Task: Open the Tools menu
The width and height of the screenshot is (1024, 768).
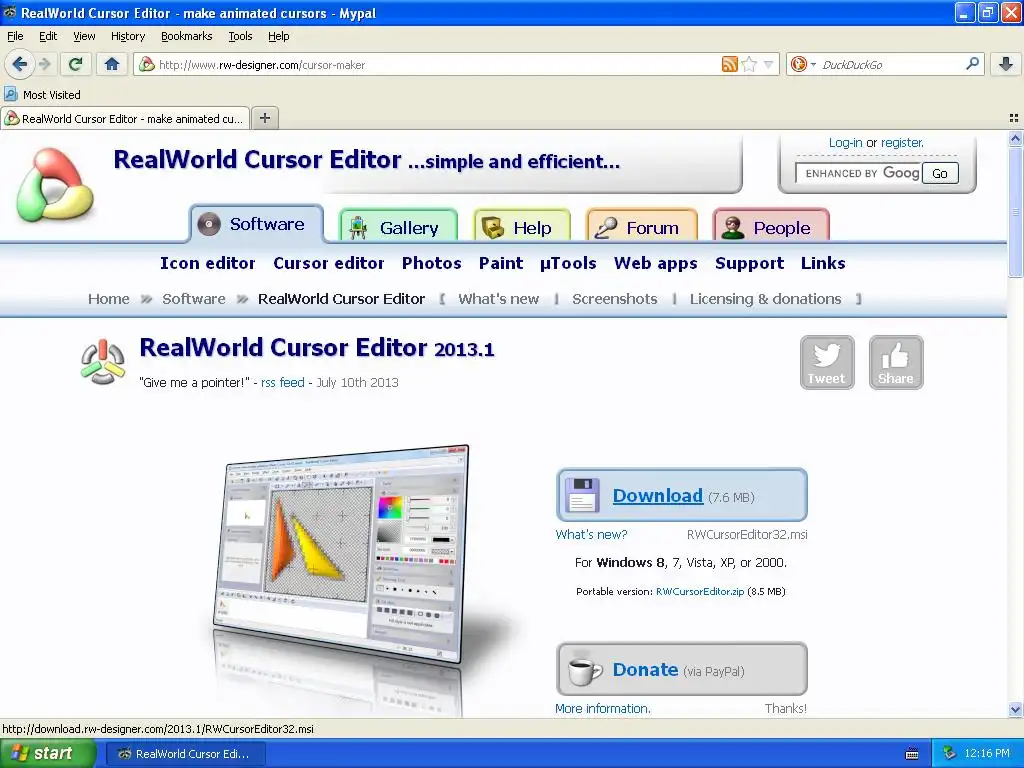Action: pos(240,36)
